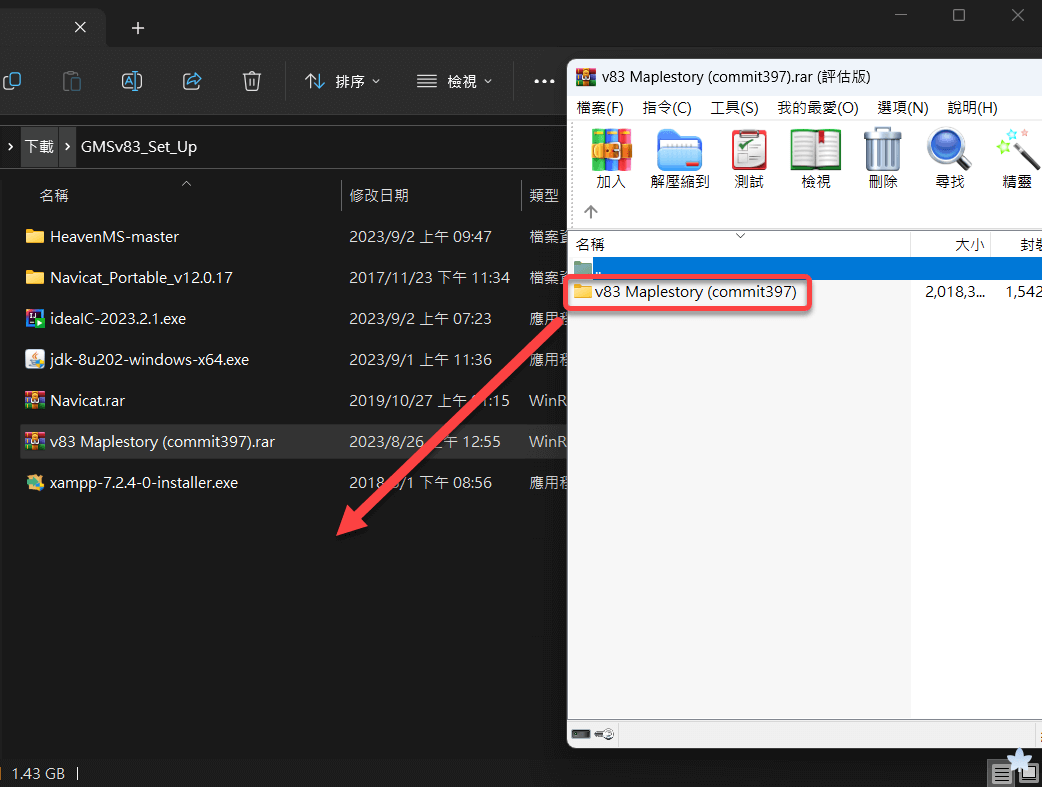Viewport: 1042px width, 787px height.
Task: Click the WinRAR drive icon in status bar
Action: click(x=581, y=734)
